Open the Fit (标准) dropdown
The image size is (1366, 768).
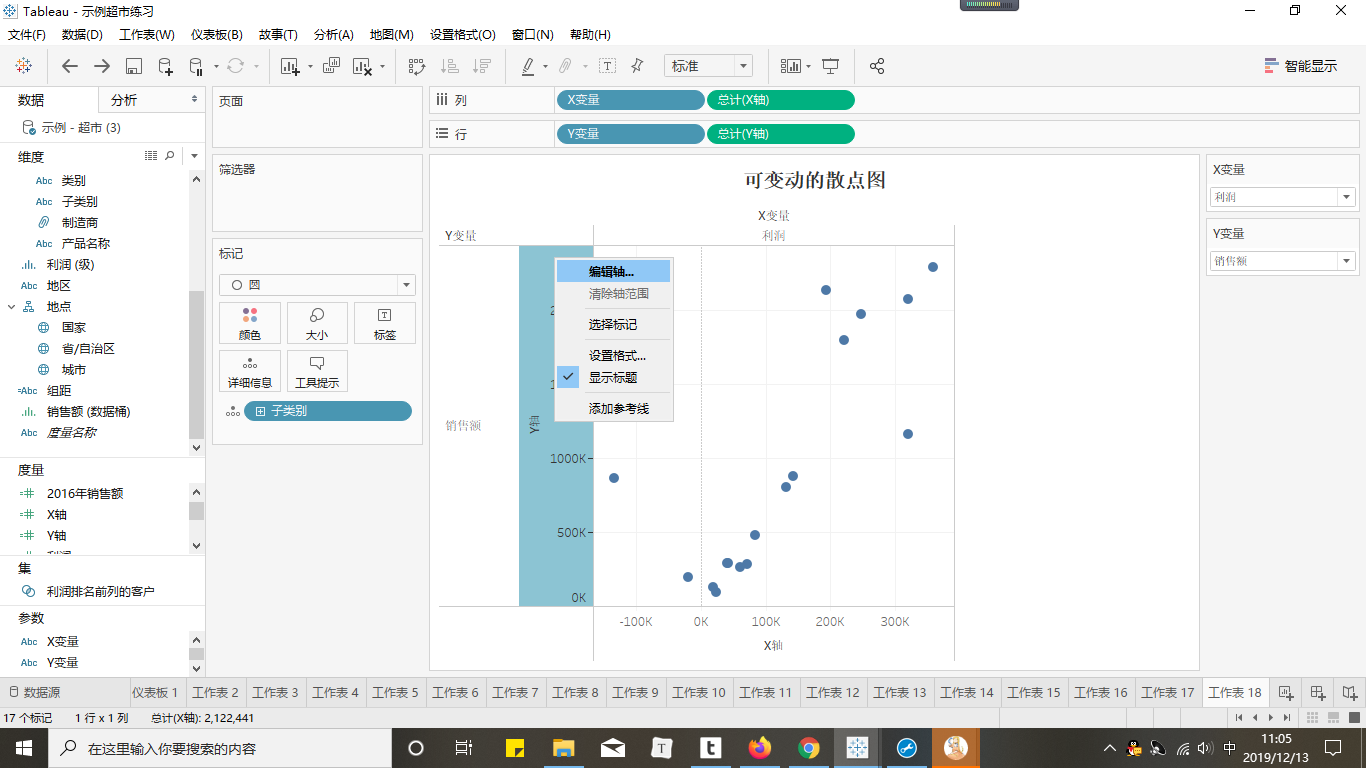pyautogui.click(x=708, y=66)
